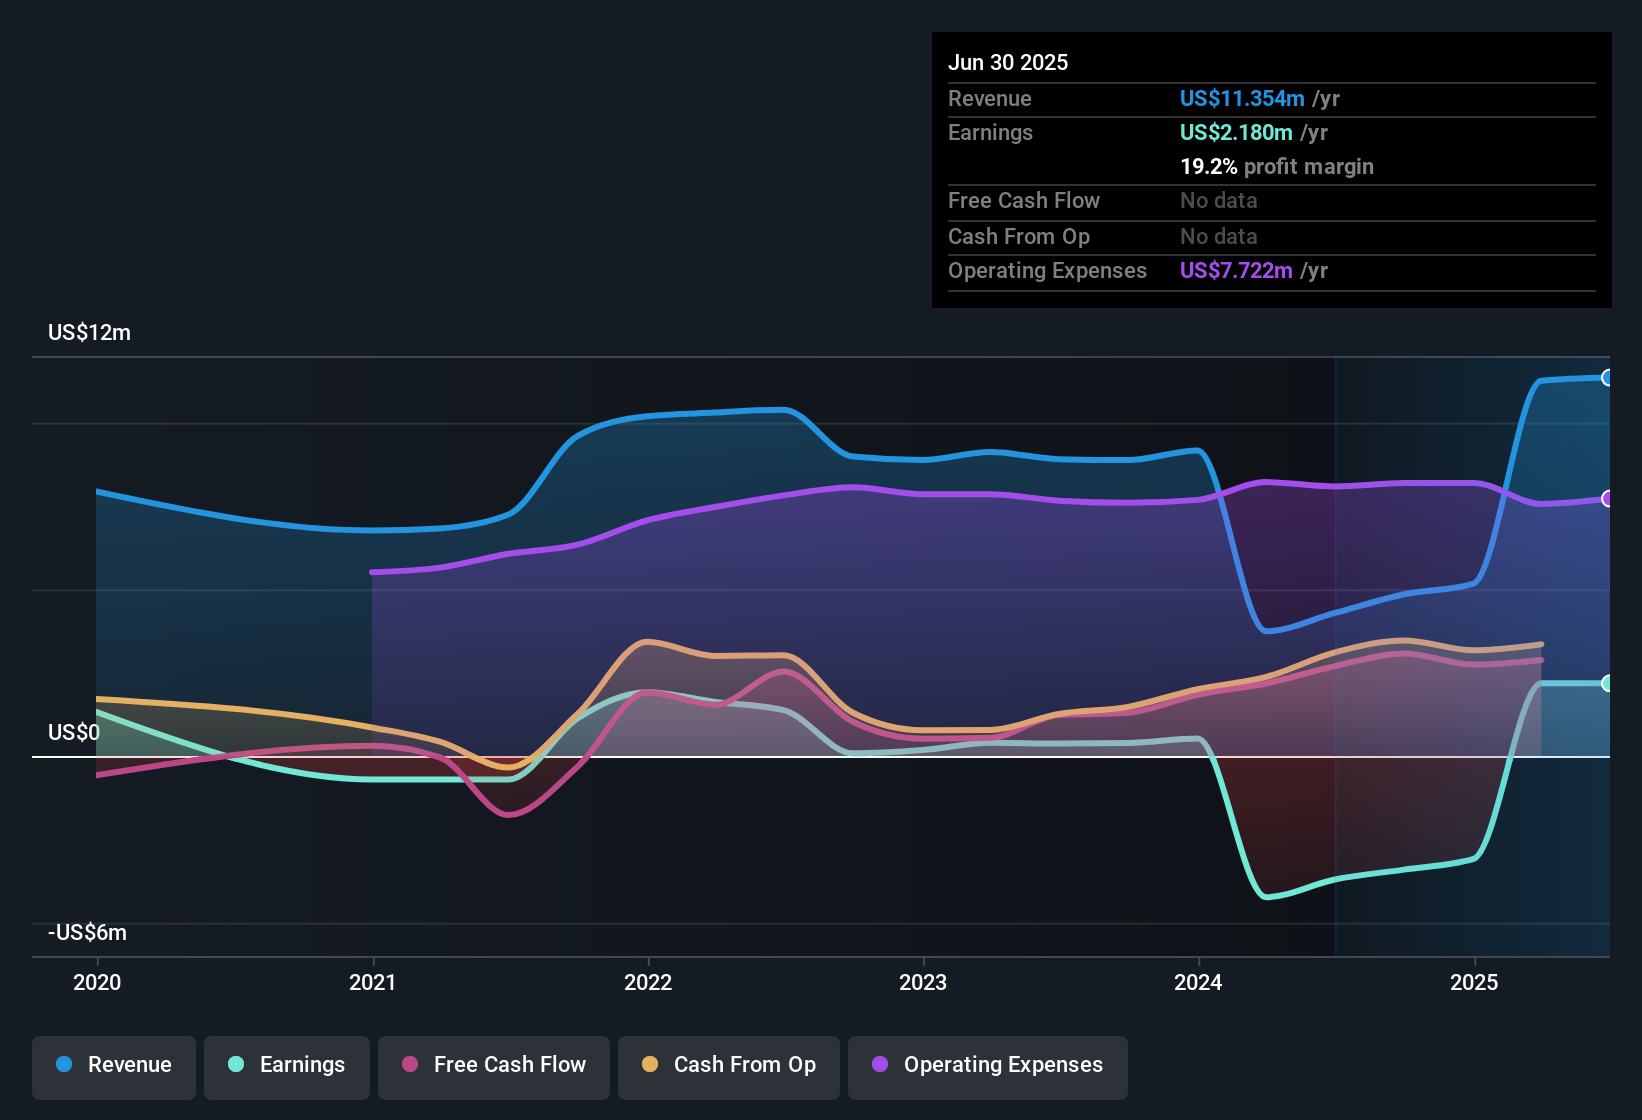1642x1120 pixels.
Task: Click the 2023 x-axis label
Action: tap(923, 982)
